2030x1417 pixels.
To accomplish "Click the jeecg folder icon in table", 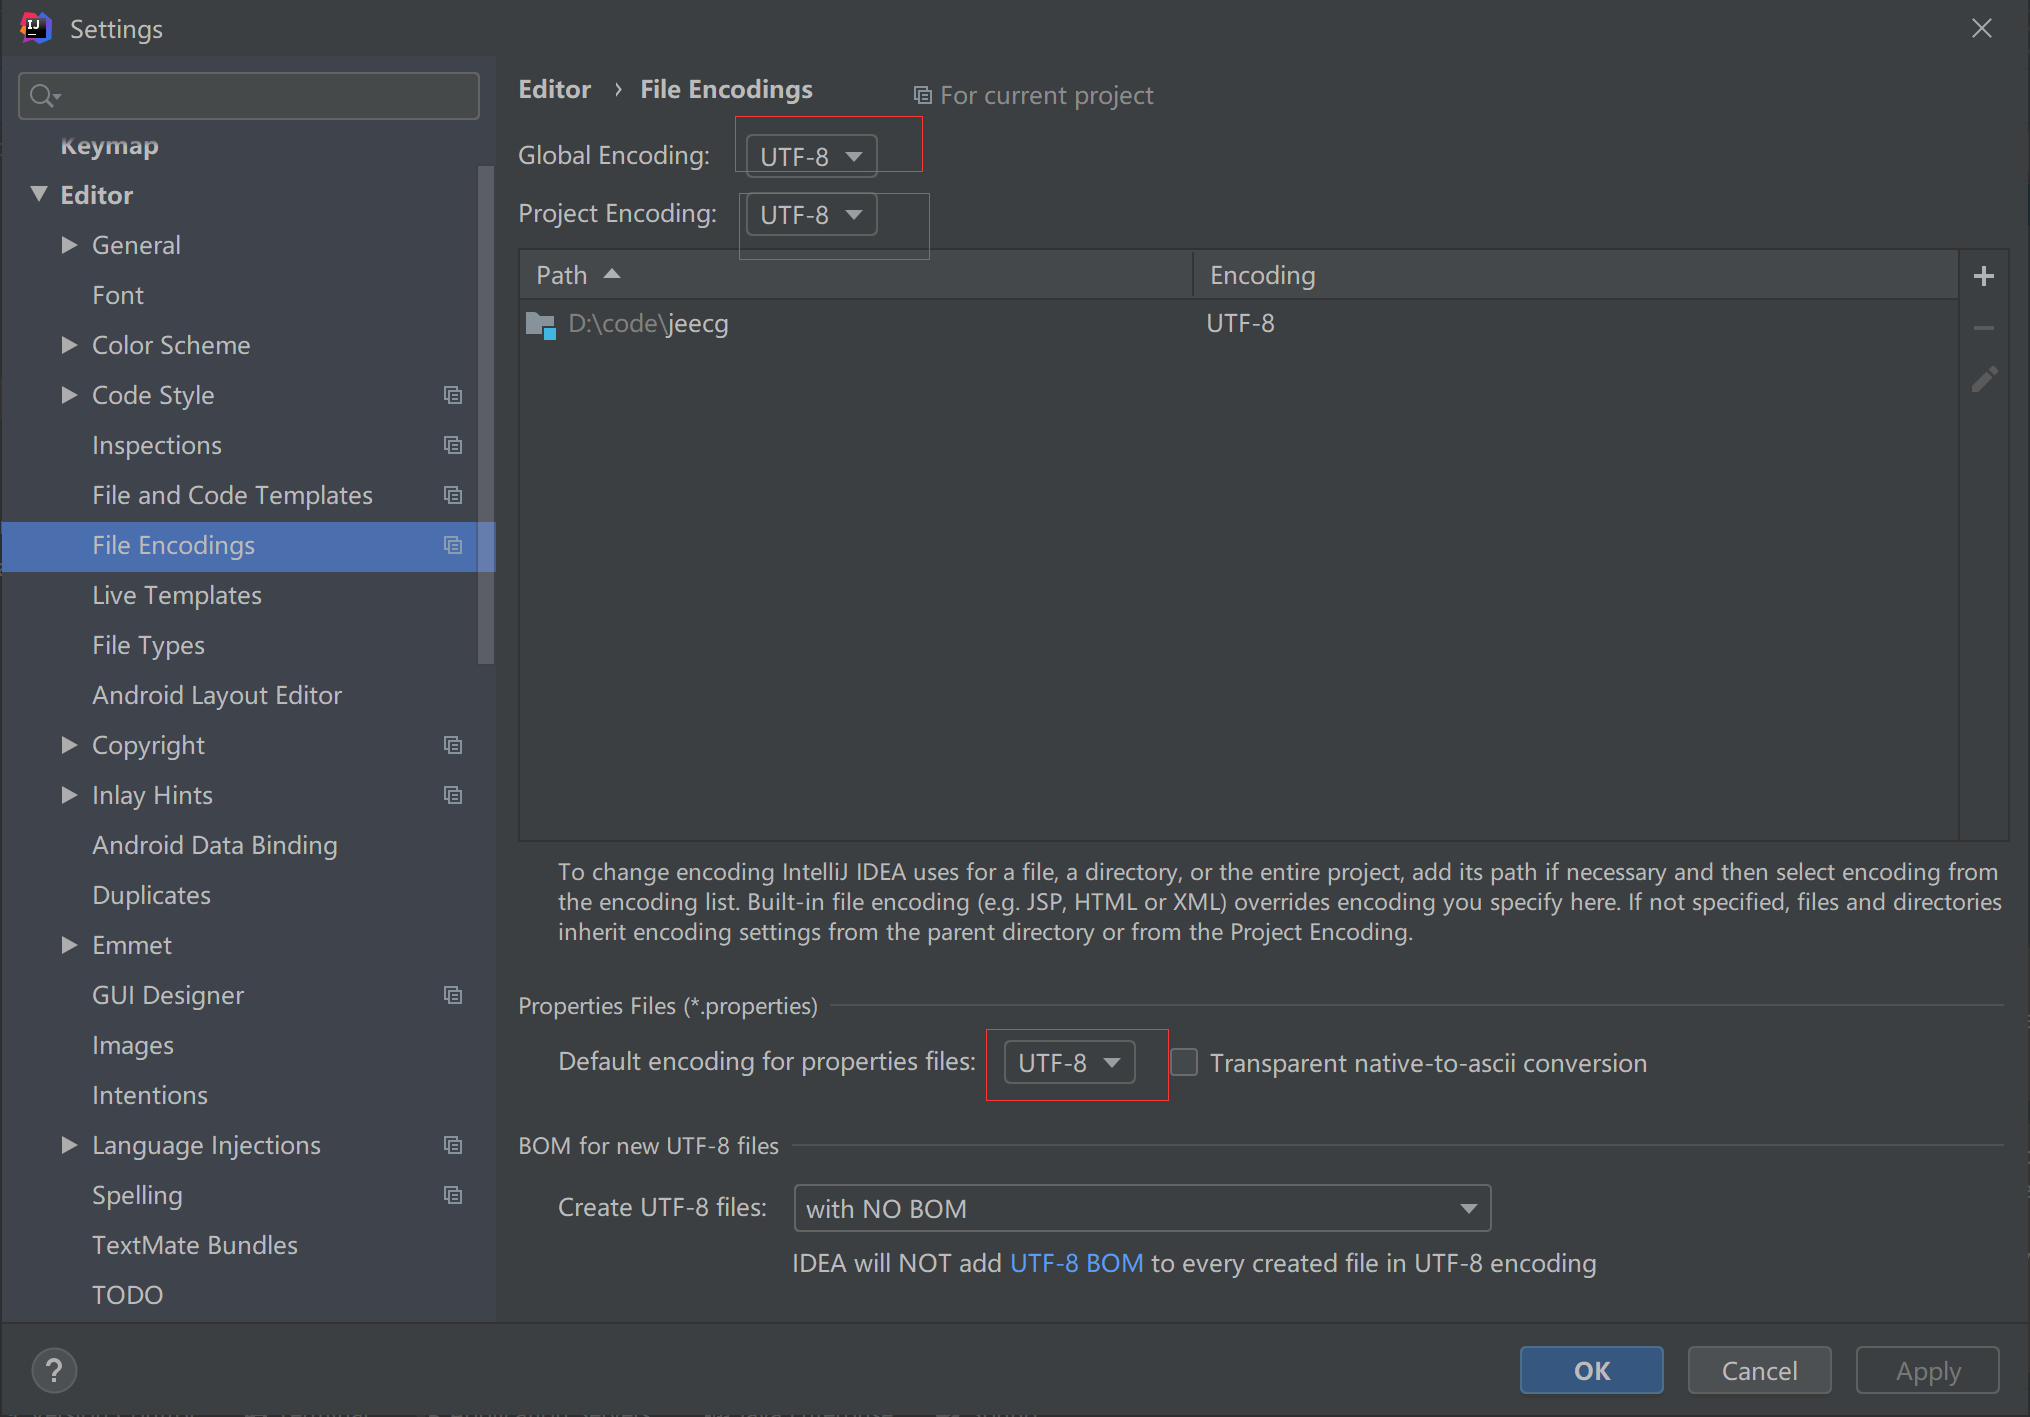I will click(541, 324).
